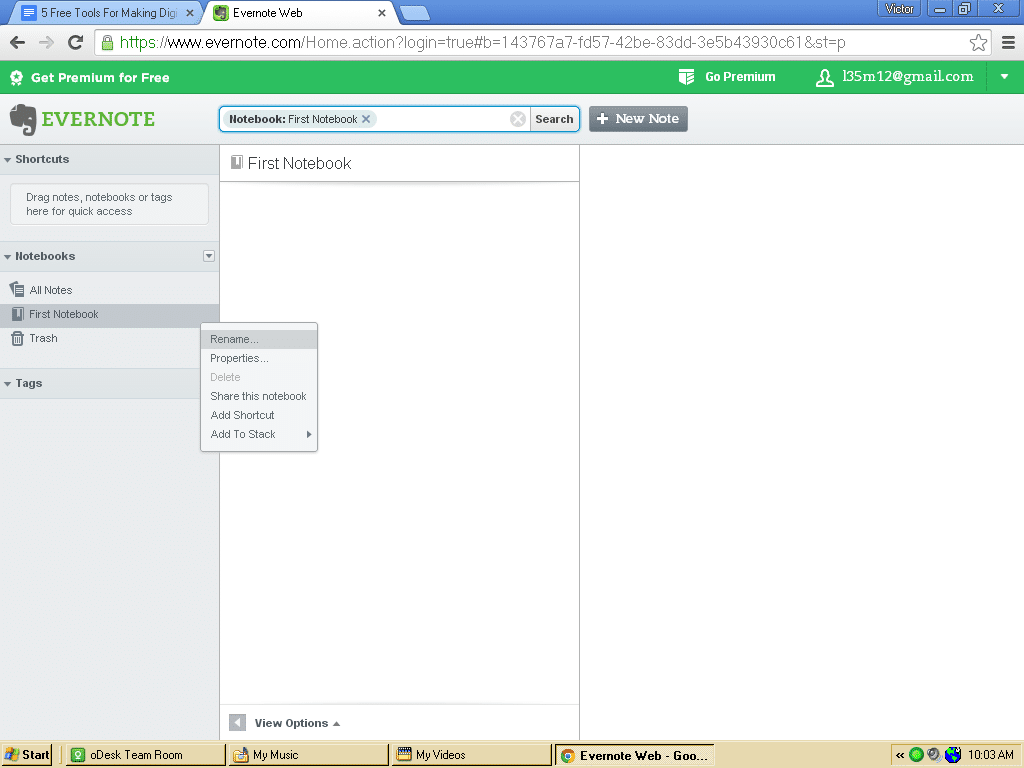Image resolution: width=1024 pixels, height=768 pixels.
Task: Choose Rename from the context menu
Action: point(259,339)
